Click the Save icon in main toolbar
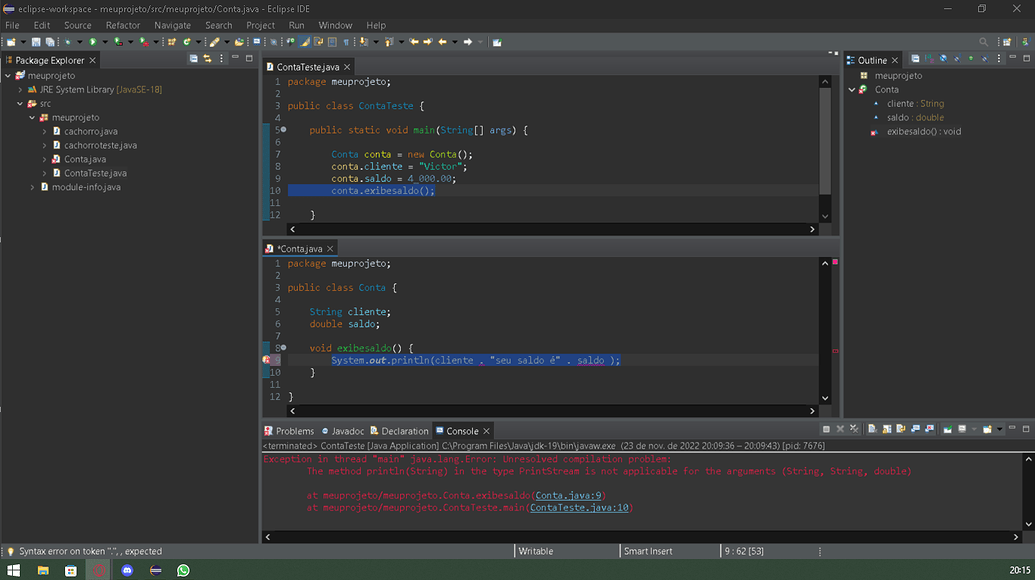Viewport: 1035px width, 580px height. (x=36, y=42)
